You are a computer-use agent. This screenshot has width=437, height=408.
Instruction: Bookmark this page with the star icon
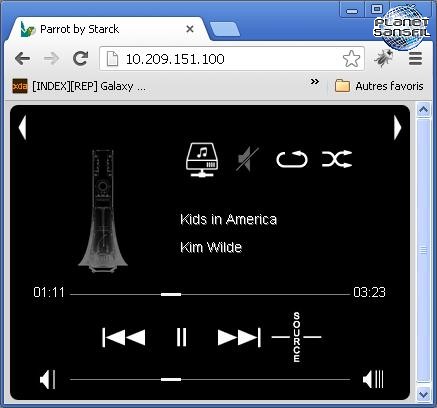351,59
